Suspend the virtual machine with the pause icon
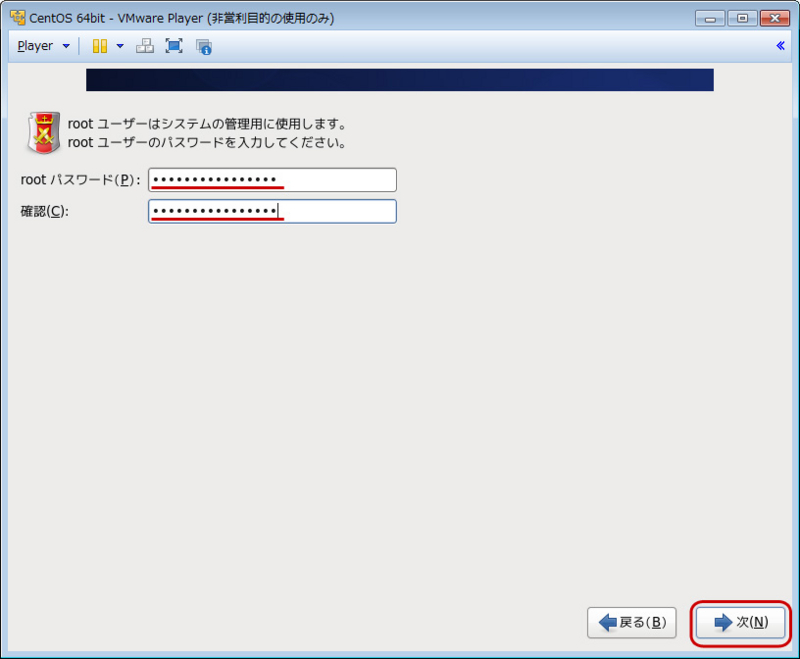The width and height of the screenshot is (800, 659). pos(99,45)
